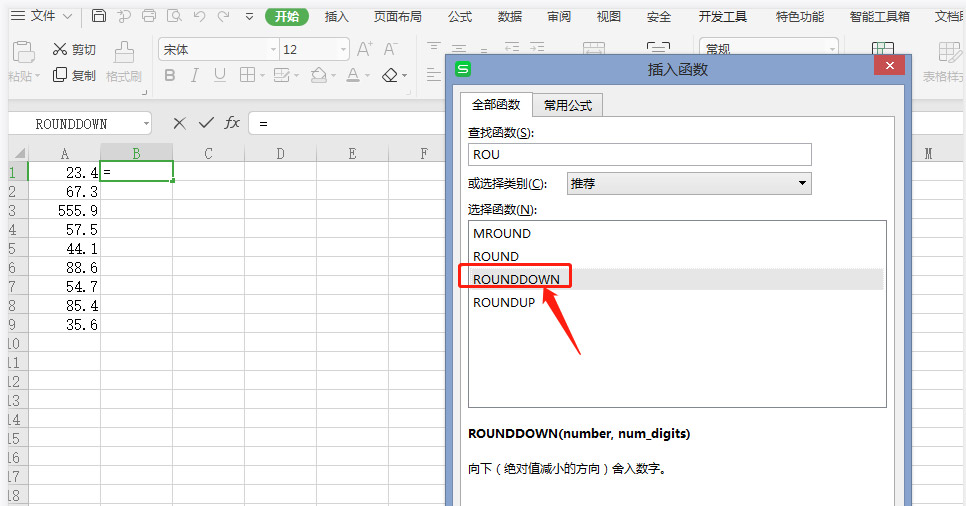Open the category 推荐 combo box
The width and height of the screenshot is (966, 506).
(x=689, y=183)
